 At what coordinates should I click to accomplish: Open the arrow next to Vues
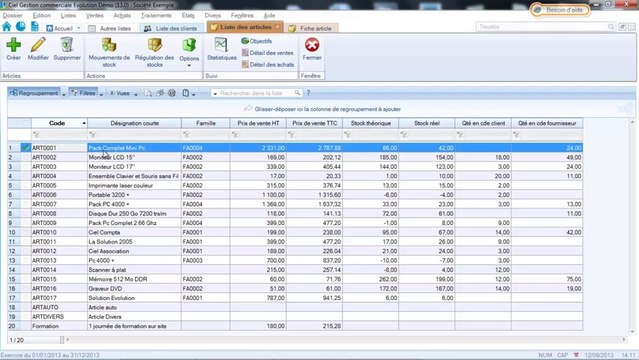(136, 94)
